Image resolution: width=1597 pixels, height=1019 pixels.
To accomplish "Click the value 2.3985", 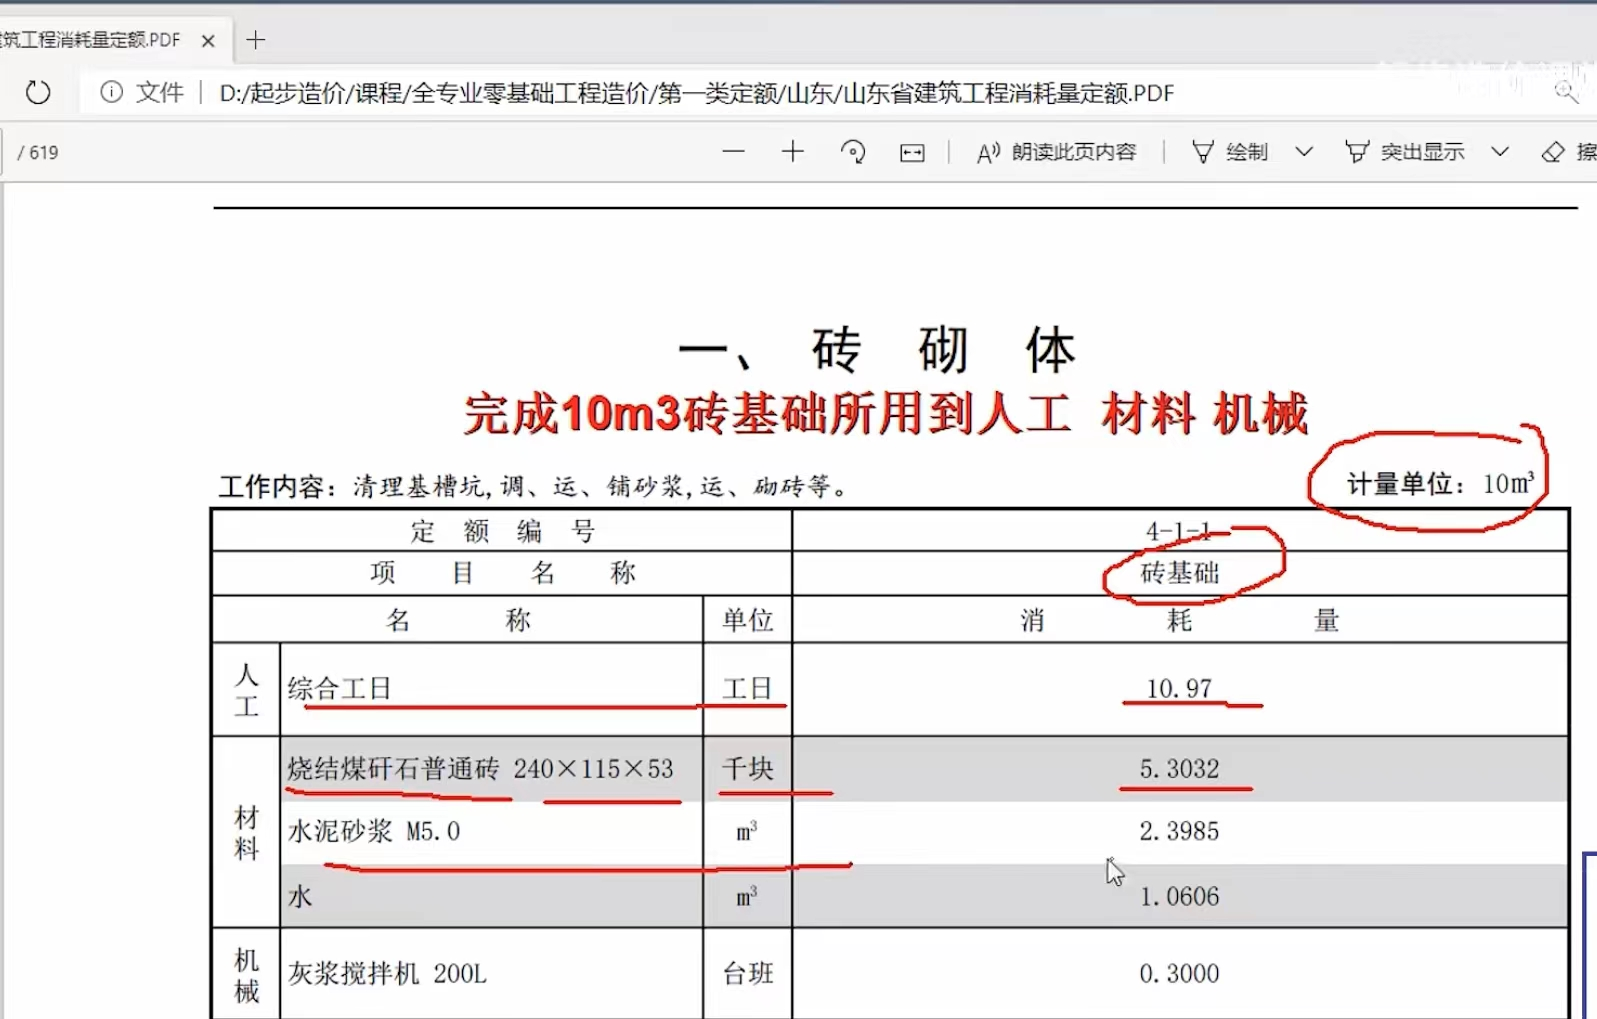I will pos(1179,831).
